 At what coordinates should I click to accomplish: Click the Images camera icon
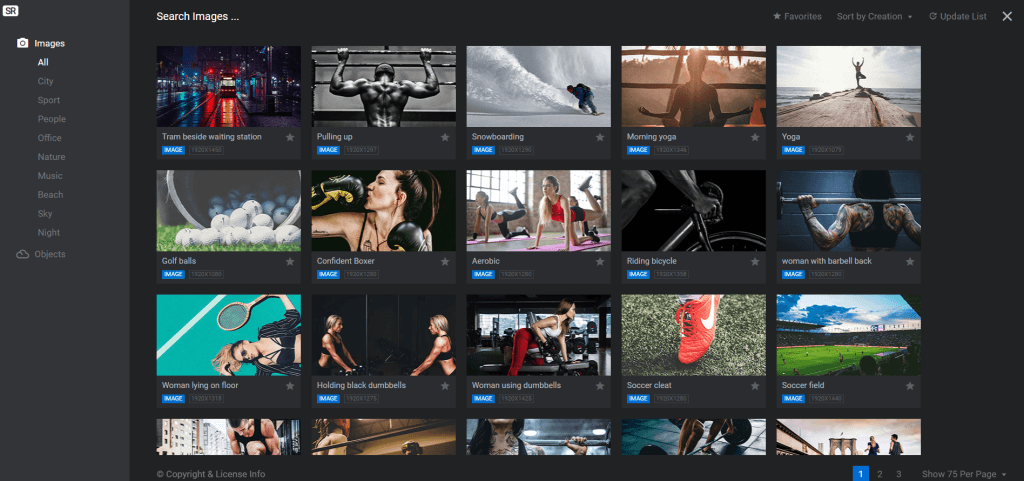(23, 43)
